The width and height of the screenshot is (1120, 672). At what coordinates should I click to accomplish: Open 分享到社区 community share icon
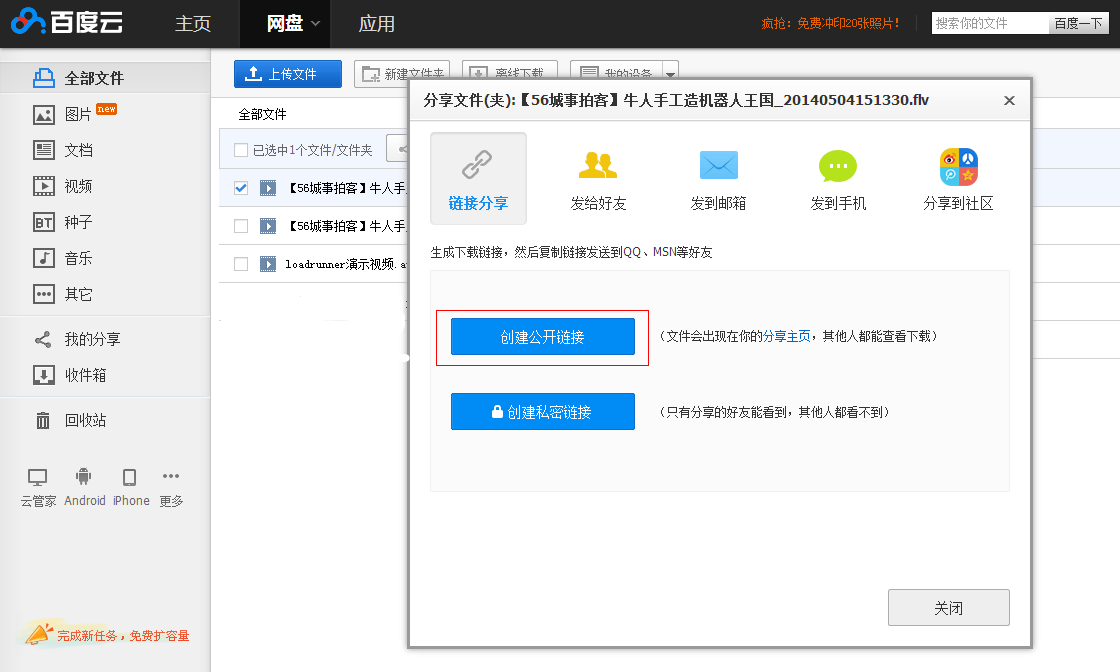[958, 166]
